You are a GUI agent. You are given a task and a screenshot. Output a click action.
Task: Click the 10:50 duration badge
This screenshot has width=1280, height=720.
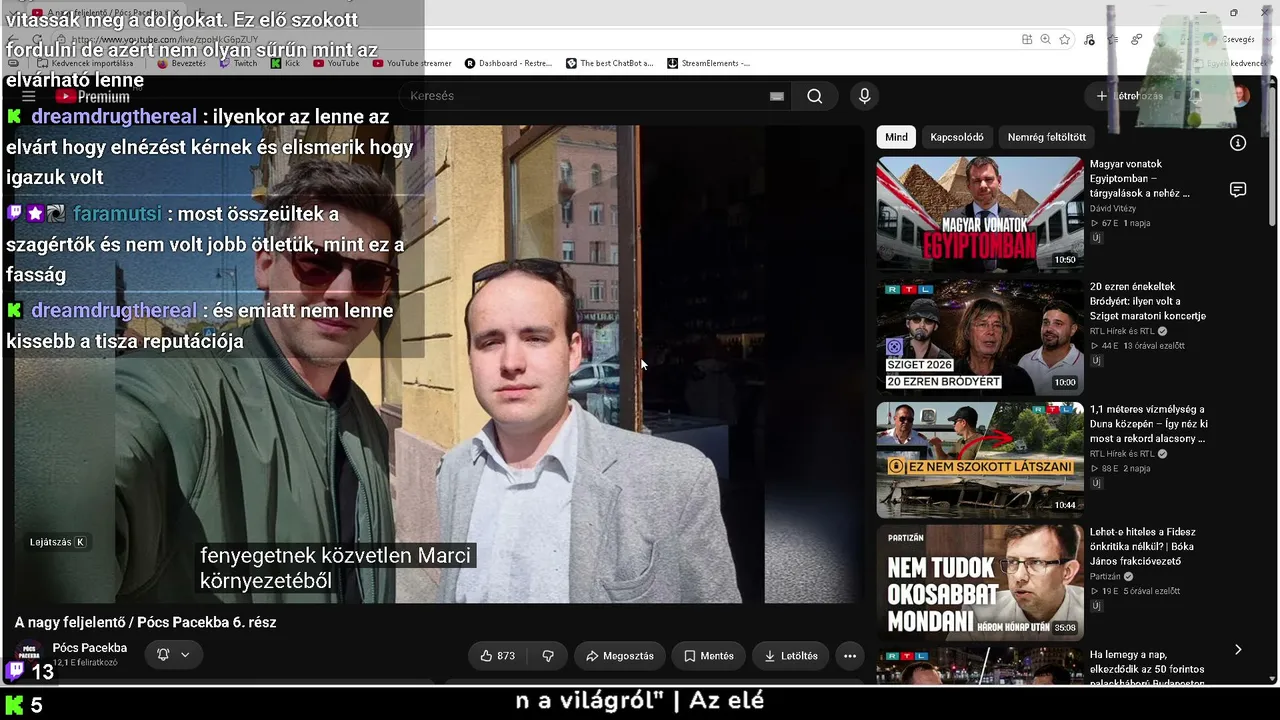(x=1065, y=260)
